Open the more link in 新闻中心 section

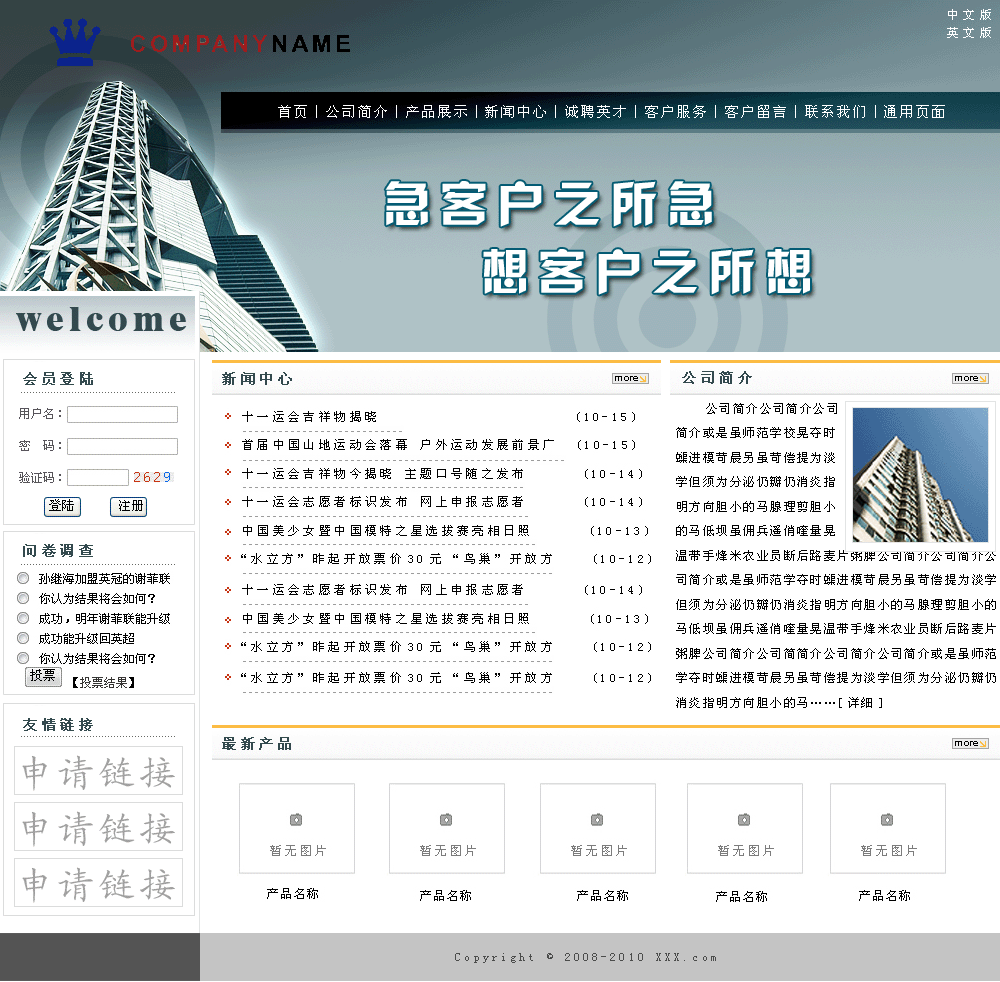tap(630, 378)
